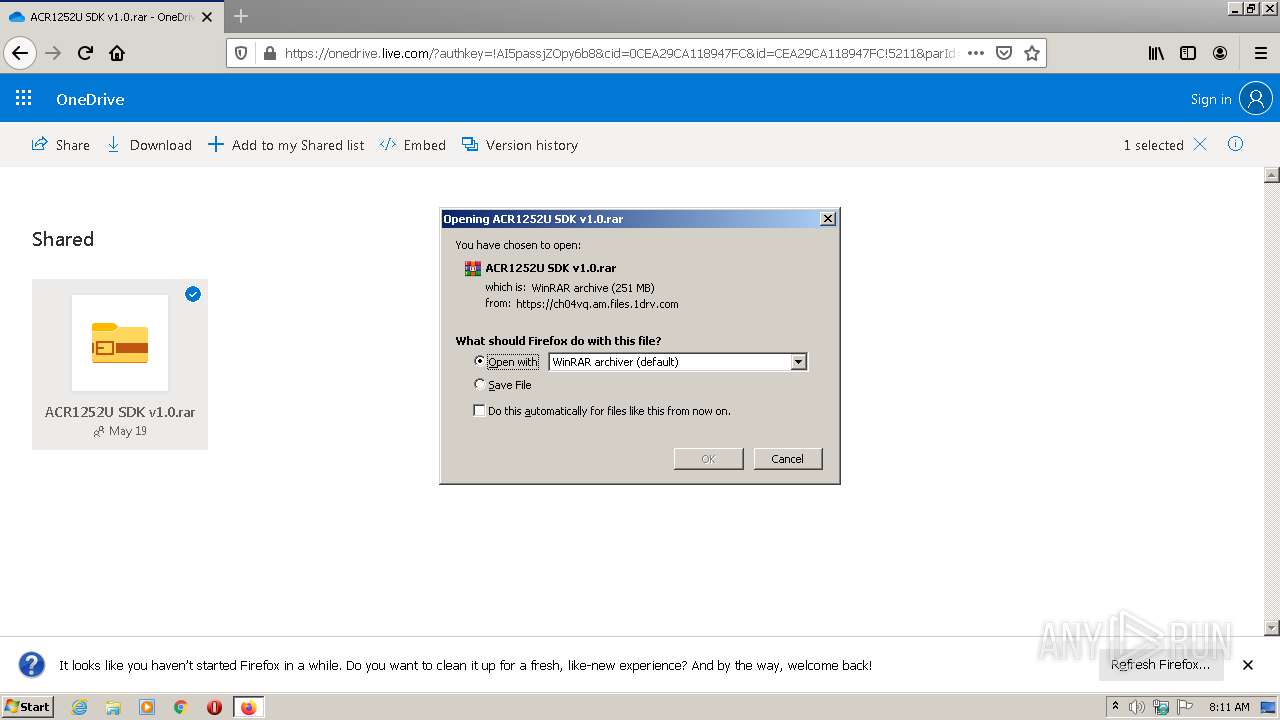This screenshot has width=1280, height=720.
Task: Open Version history
Action: click(520, 145)
